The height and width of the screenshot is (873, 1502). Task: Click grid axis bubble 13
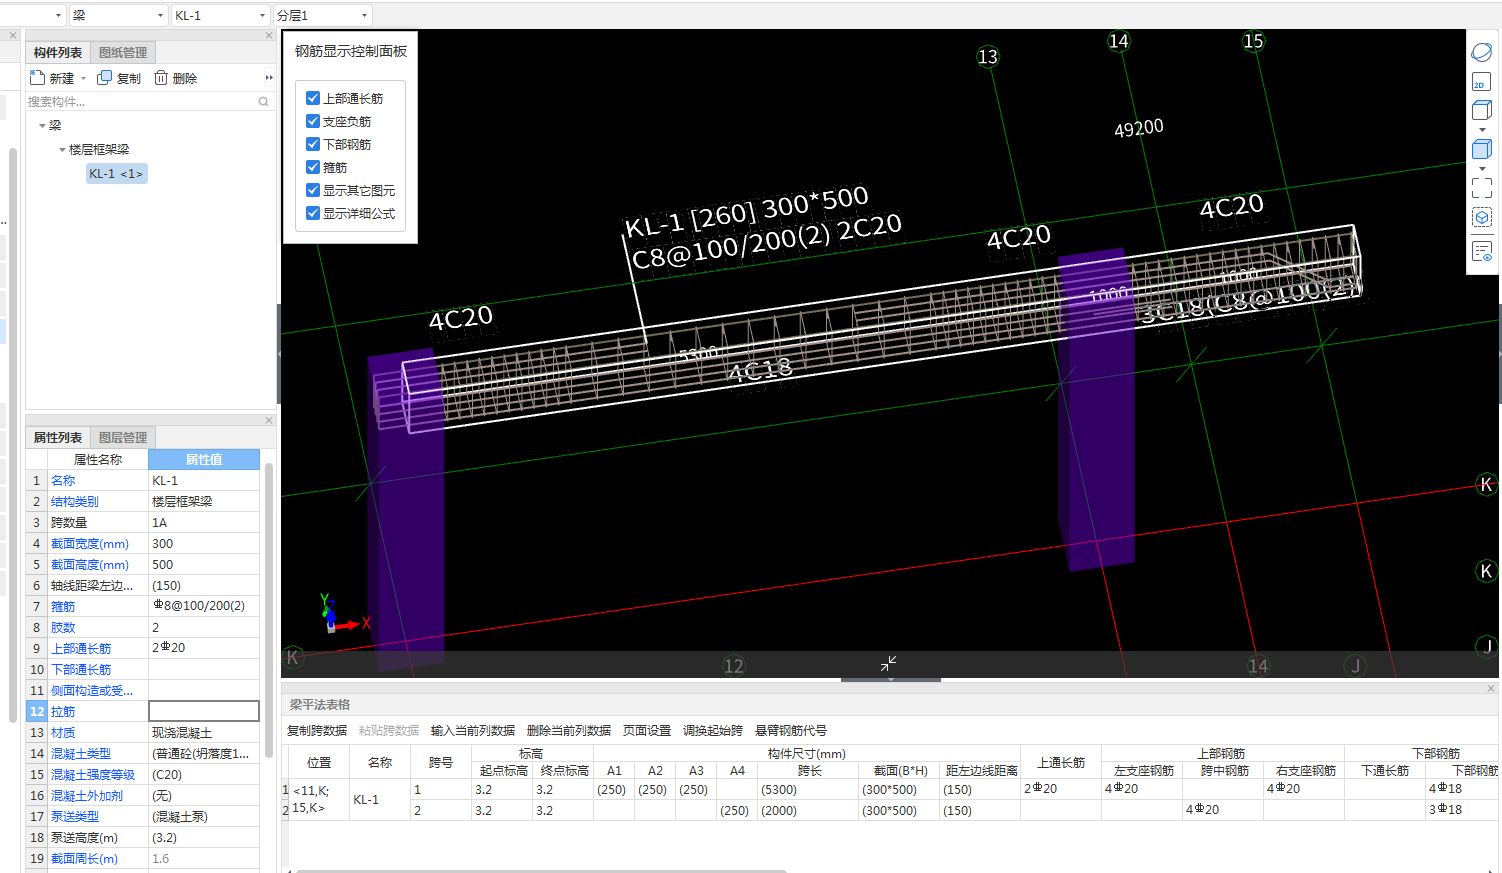pyautogui.click(x=988, y=57)
